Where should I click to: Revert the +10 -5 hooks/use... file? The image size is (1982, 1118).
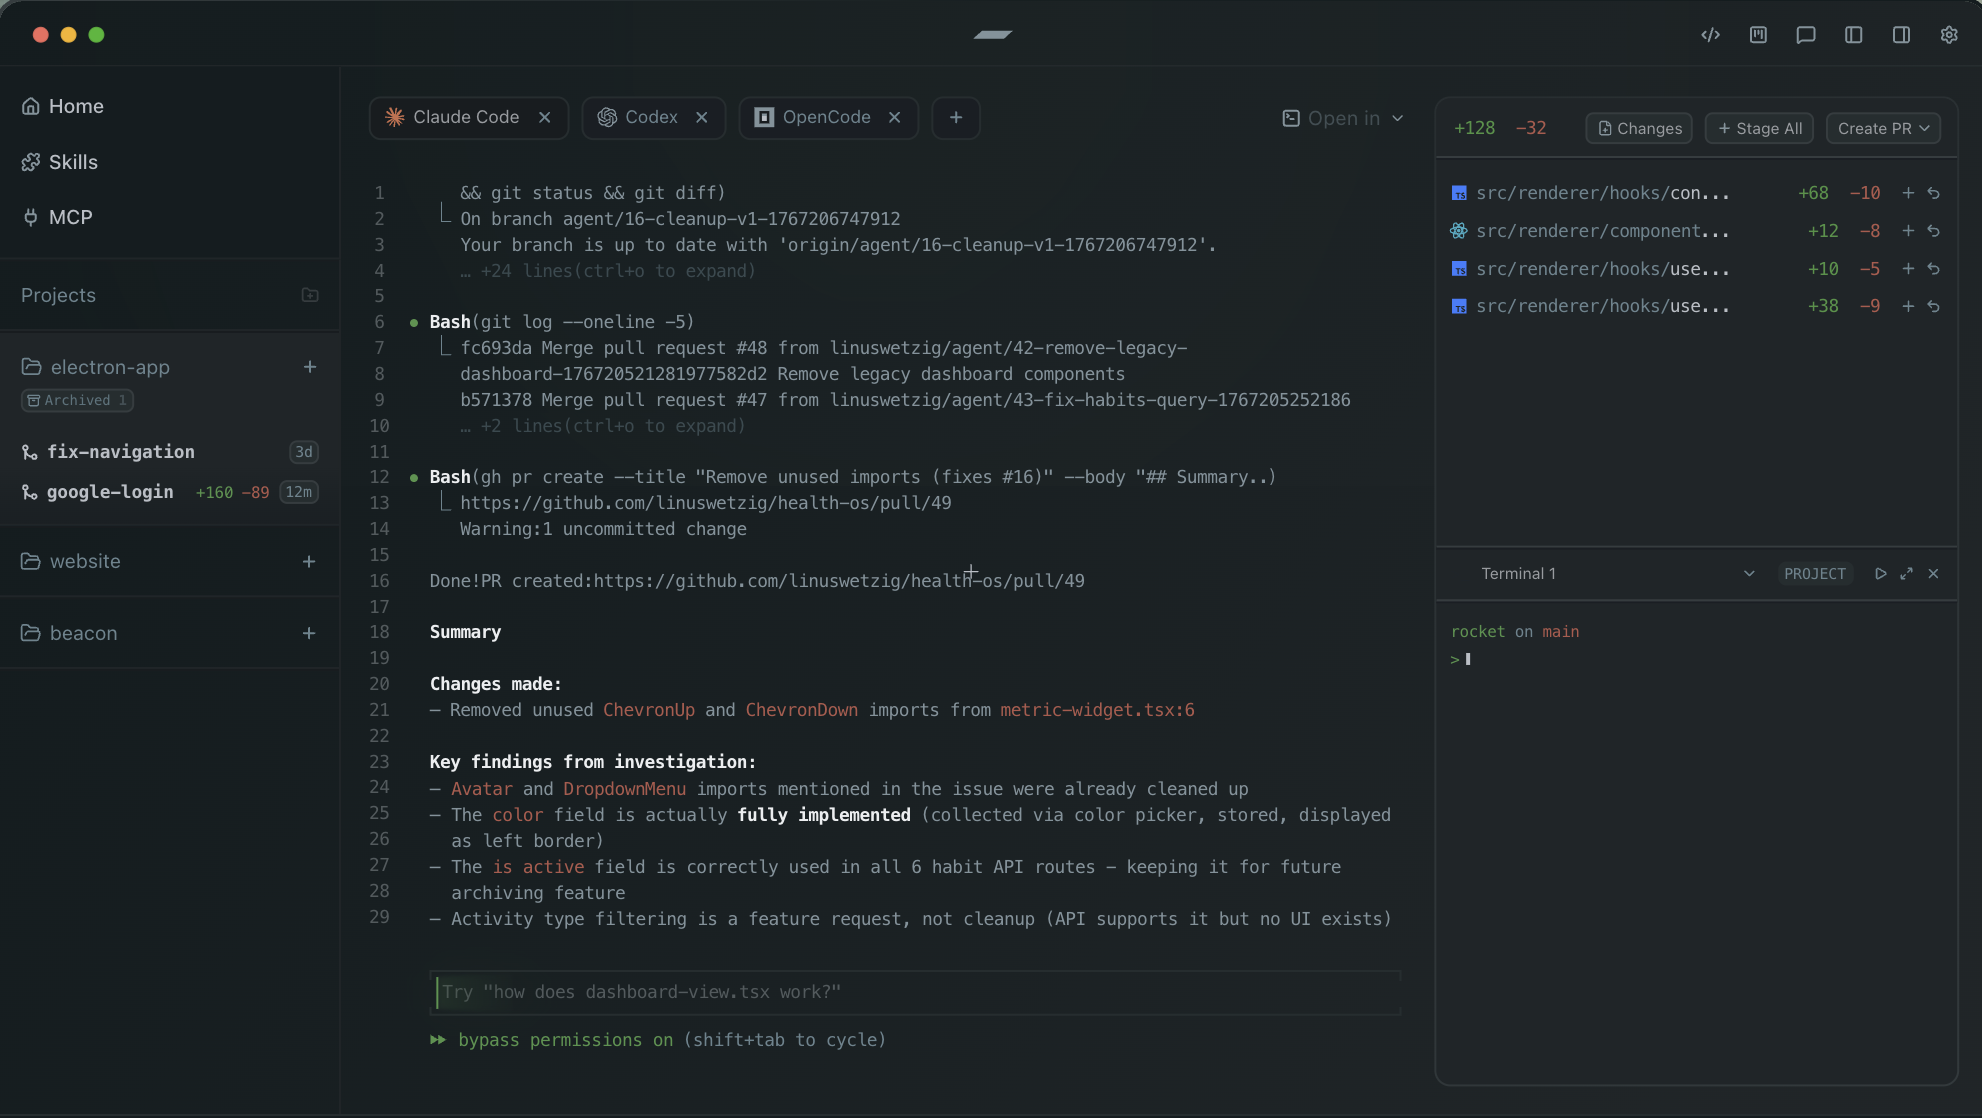point(1934,269)
